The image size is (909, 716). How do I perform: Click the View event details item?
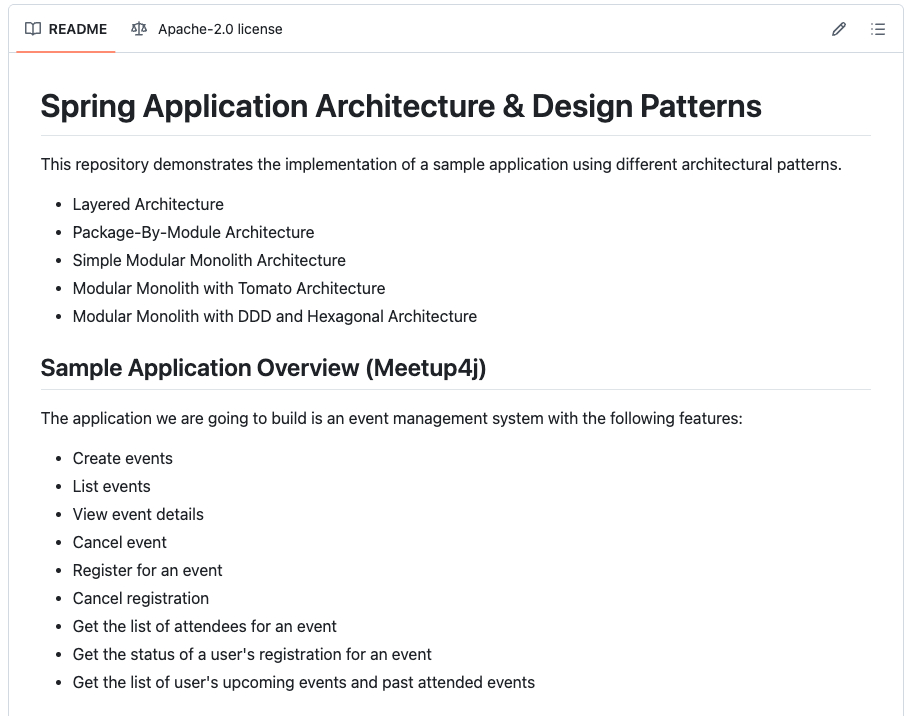click(x=138, y=514)
